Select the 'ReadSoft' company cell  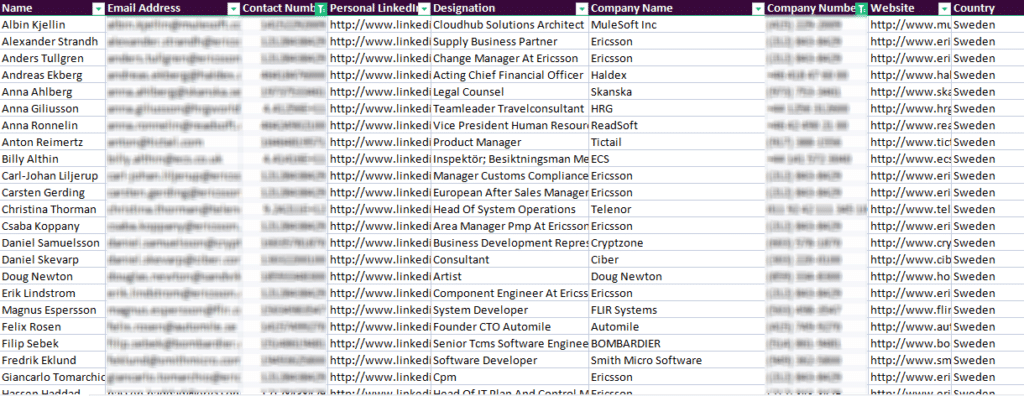coord(677,125)
